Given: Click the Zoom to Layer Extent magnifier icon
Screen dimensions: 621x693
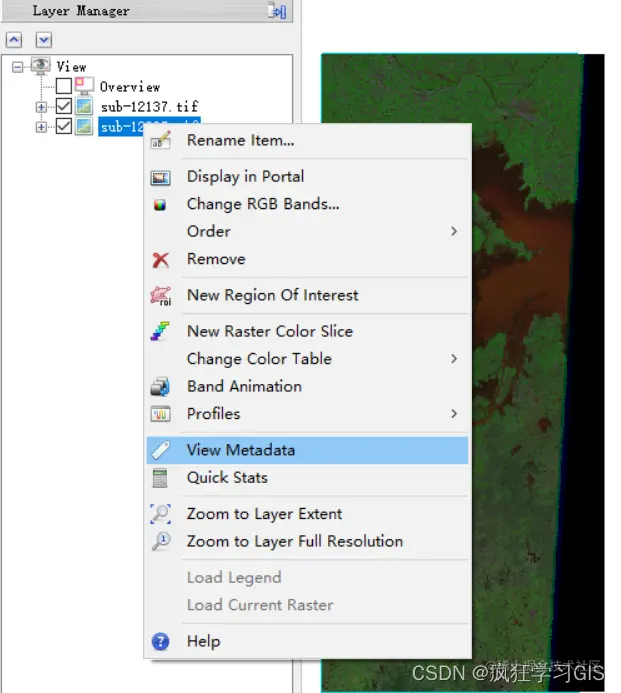Looking at the screenshot, I should click(x=160, y=514).
